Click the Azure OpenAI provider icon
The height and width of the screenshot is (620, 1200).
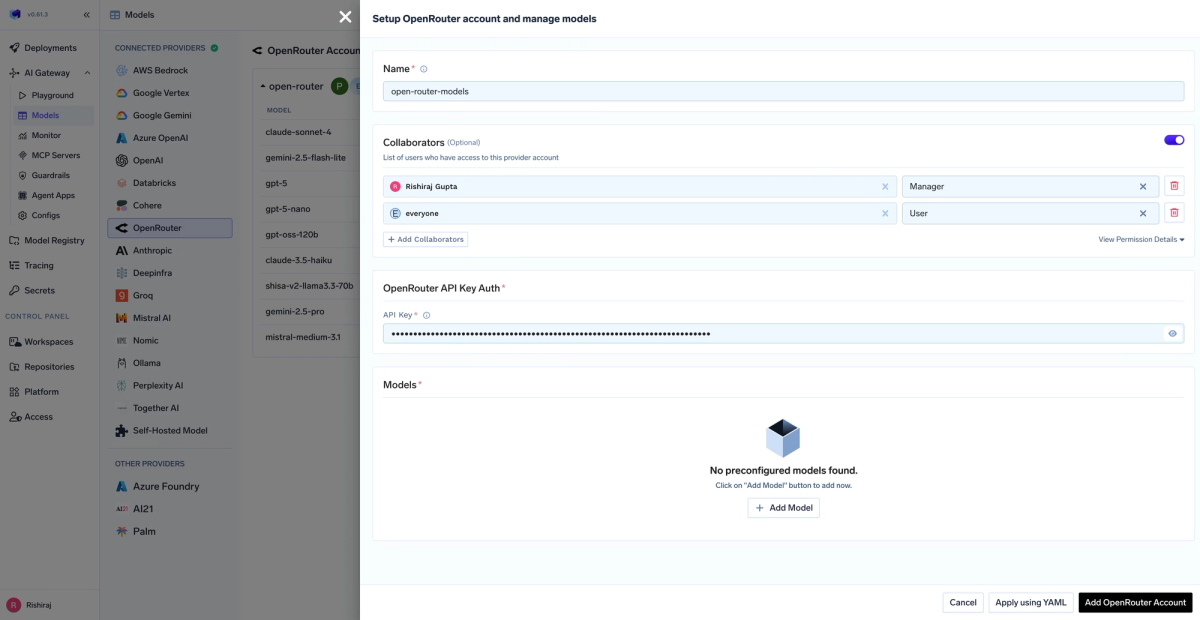pos(122,138)
